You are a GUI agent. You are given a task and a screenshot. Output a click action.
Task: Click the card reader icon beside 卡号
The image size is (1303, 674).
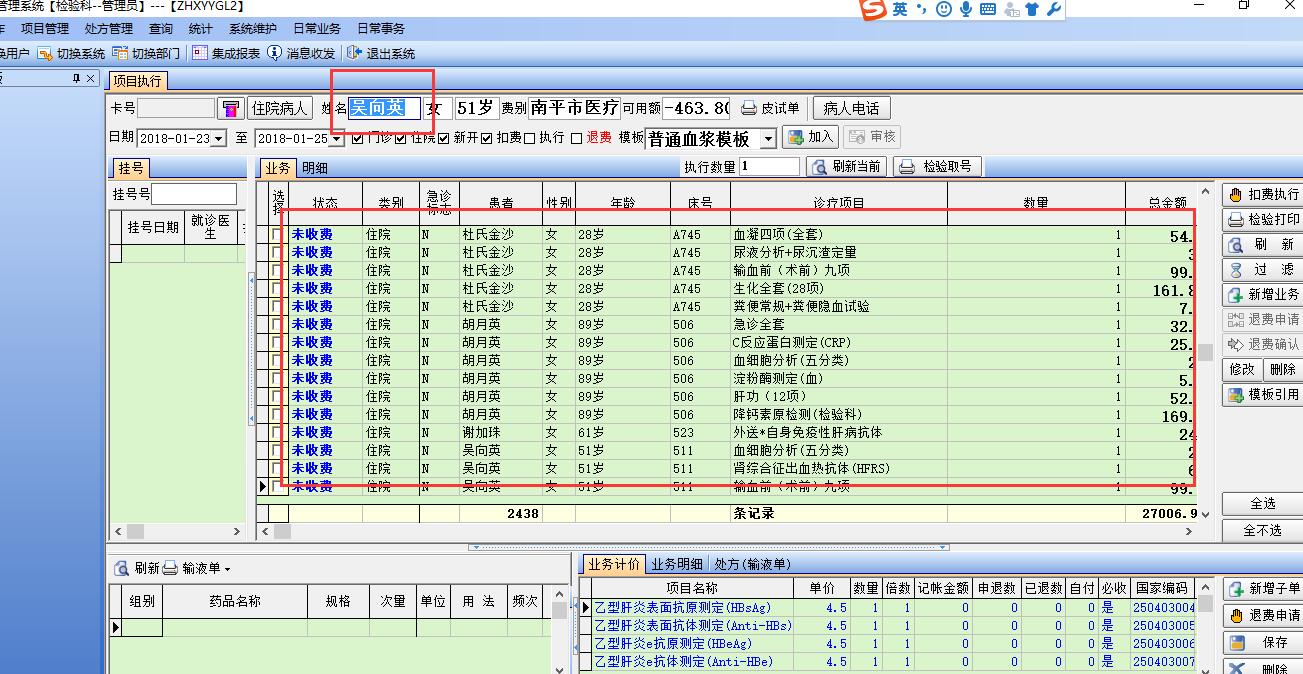pyautogui.click(x=231, y=108)
